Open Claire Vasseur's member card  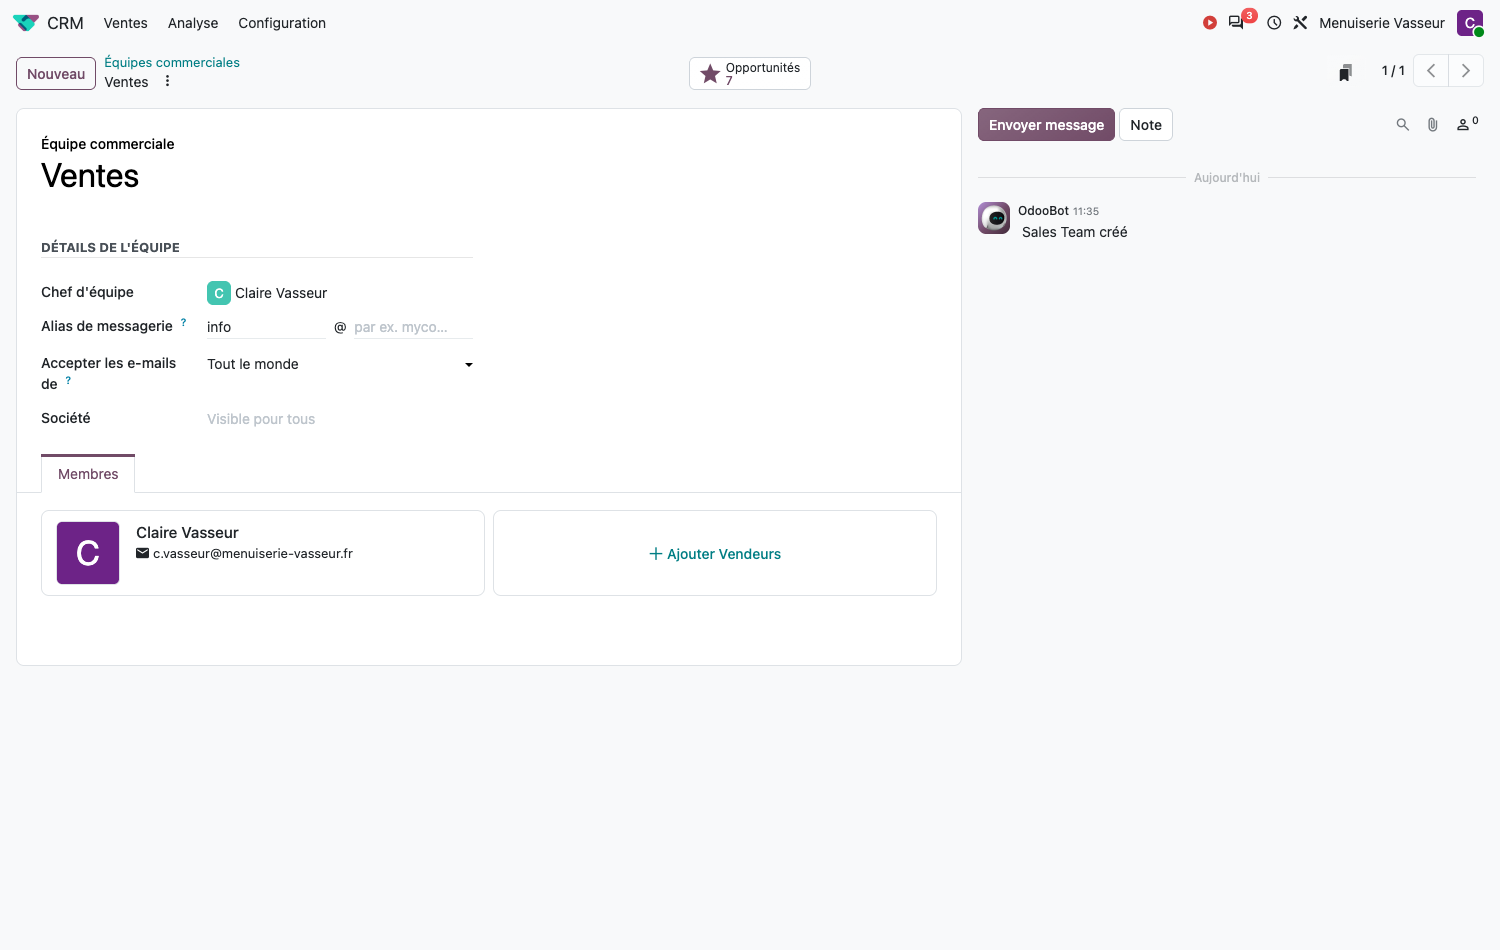coord(263,553)
